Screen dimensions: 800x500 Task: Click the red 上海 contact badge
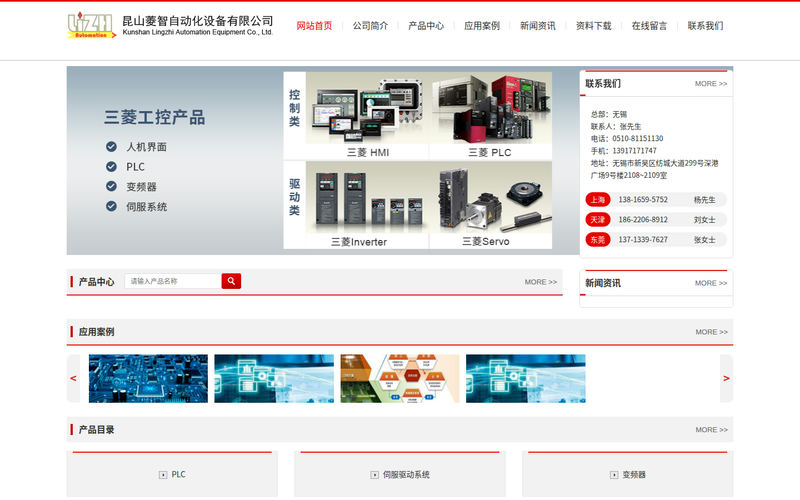click(598, 199)
